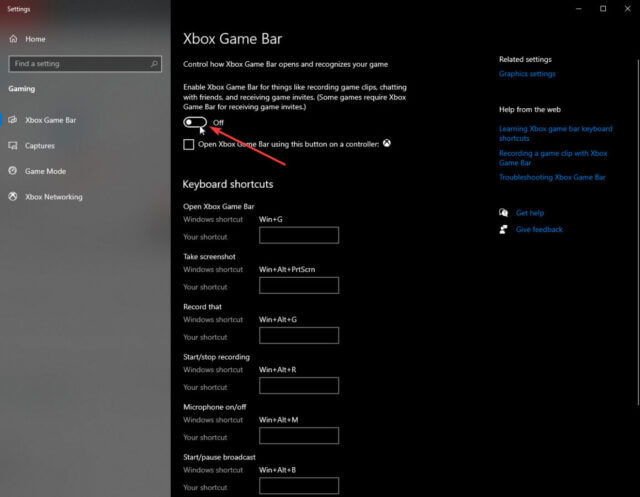Open Troubleshooting Xbox Game Bar link

(x=552, y=177)
